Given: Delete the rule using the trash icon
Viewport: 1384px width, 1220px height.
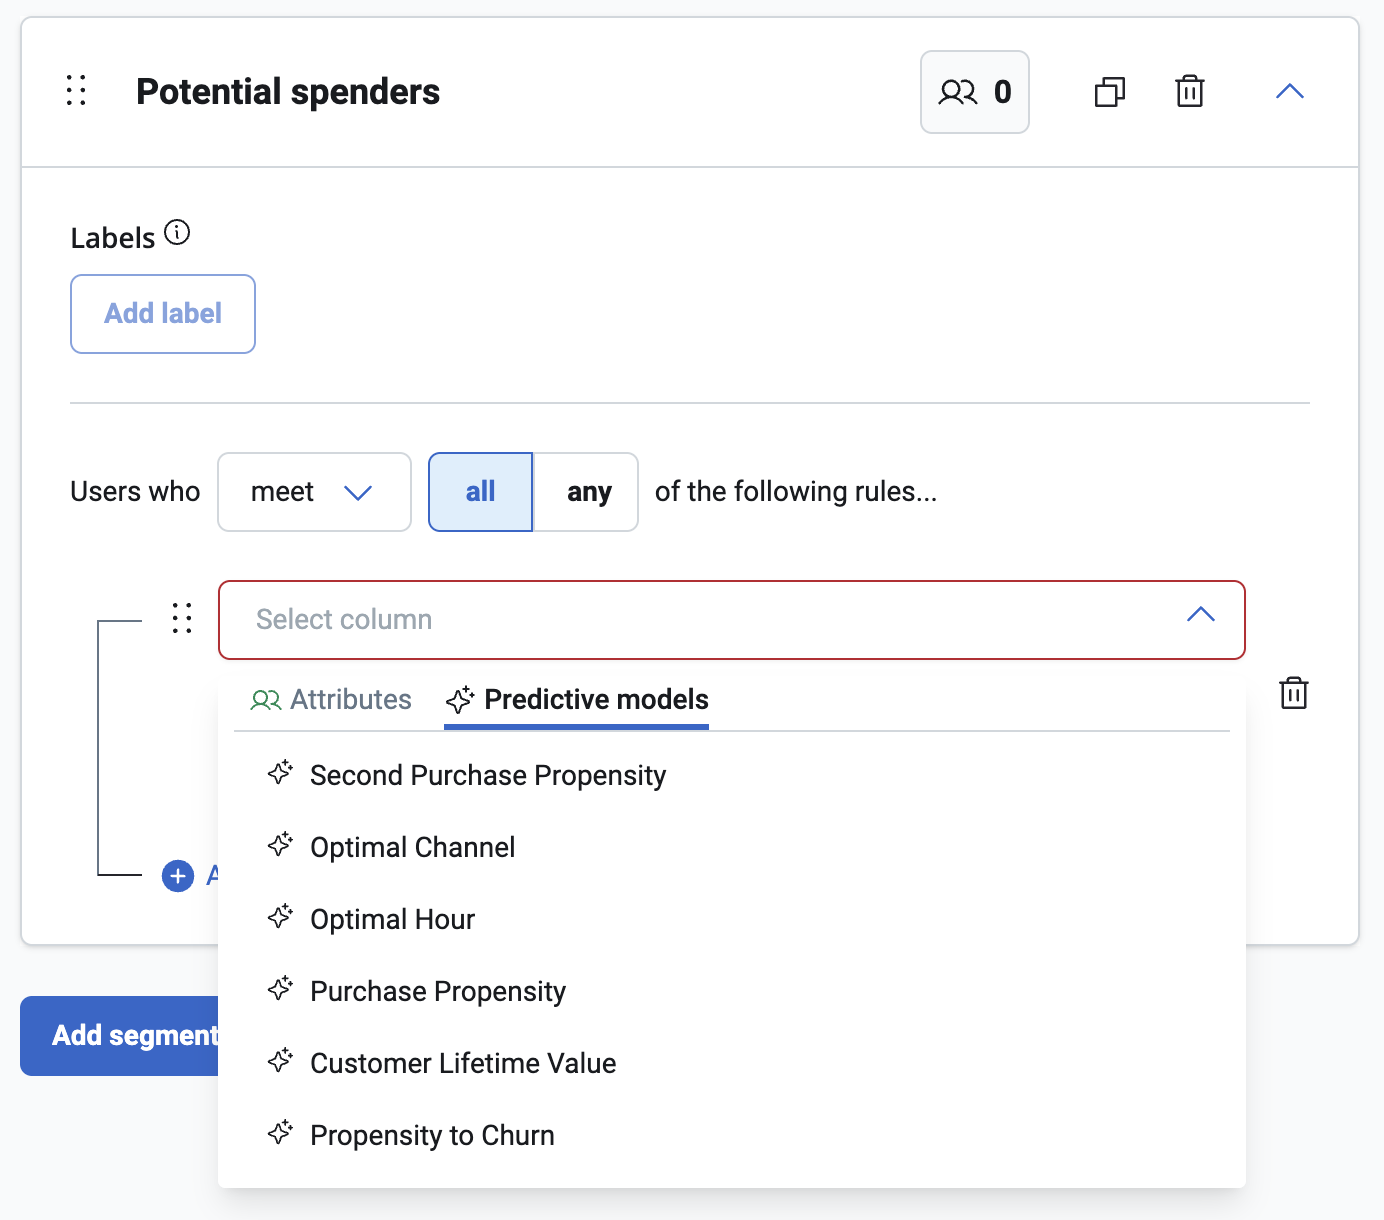Looking at the screenshot, I should tap(1294, 693).
